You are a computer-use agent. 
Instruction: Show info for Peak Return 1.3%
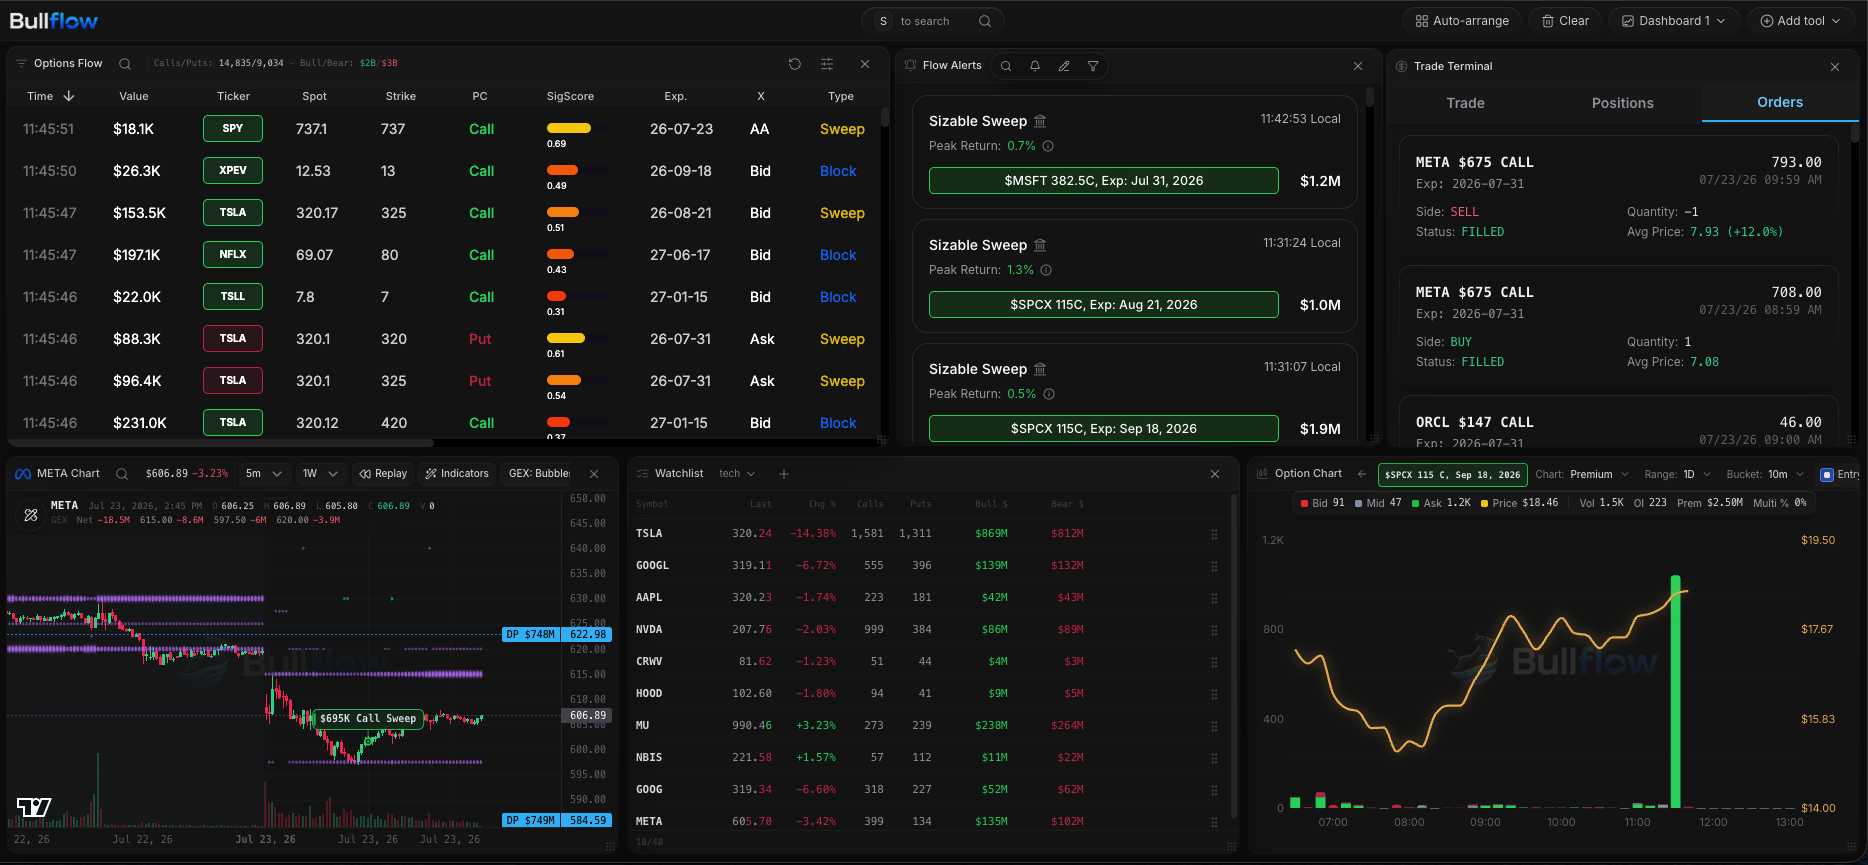(x=1046, y=270)
